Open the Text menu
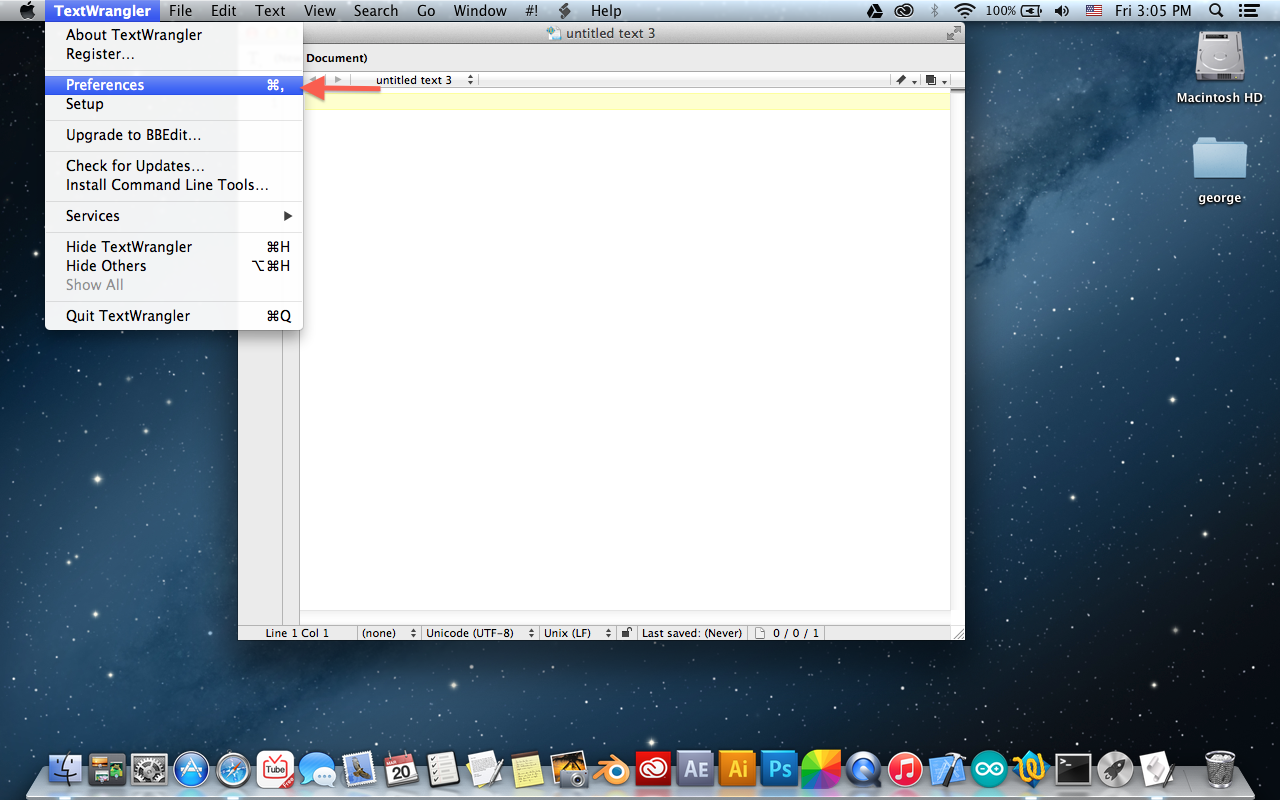This screenshot has height=800, width=1280. pyautogui.click(x=270, y=11)
